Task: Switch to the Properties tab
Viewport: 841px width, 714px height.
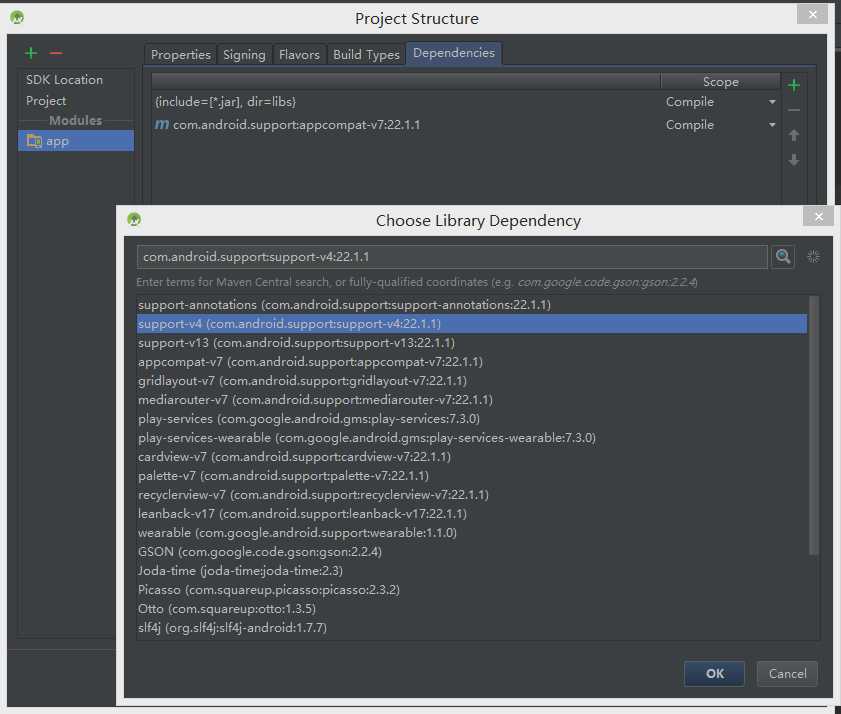Action: 181,55
